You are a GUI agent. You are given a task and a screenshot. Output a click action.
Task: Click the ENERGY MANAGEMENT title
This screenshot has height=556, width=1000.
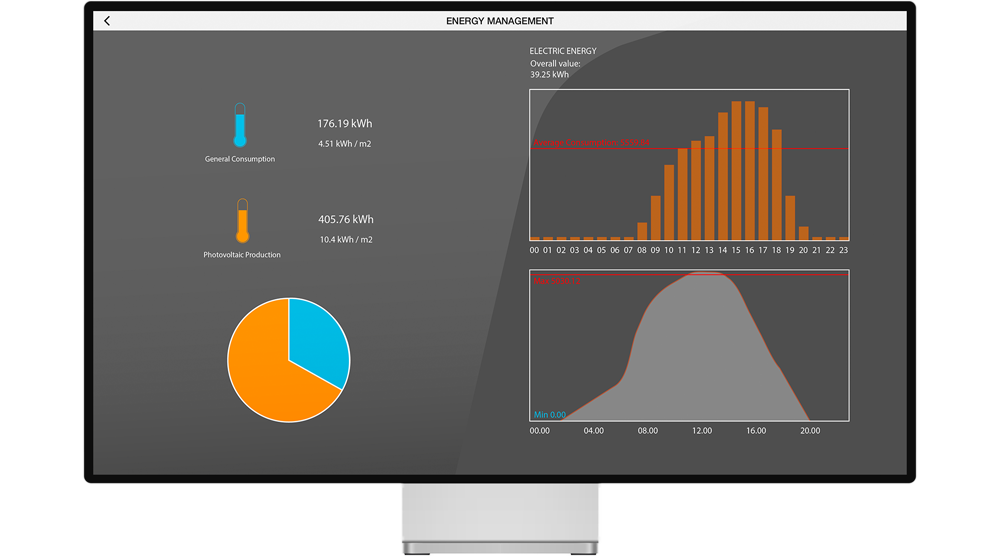point(500,21)
